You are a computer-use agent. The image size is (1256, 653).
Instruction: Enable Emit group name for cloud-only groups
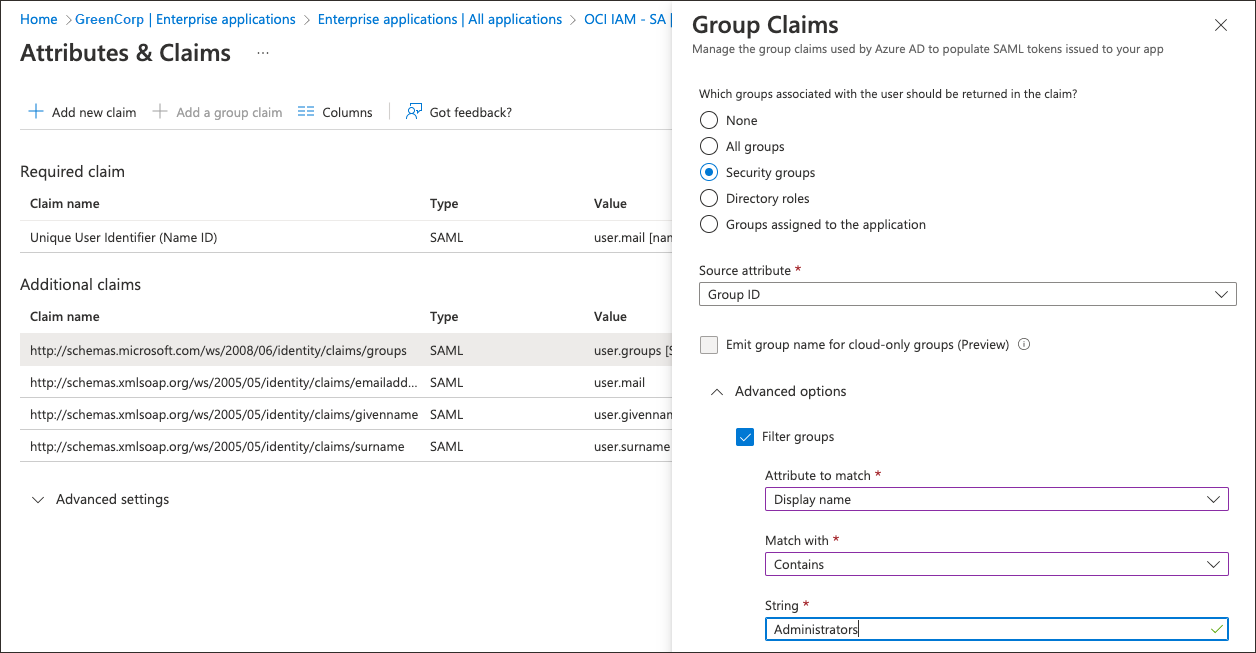point(709,345)
